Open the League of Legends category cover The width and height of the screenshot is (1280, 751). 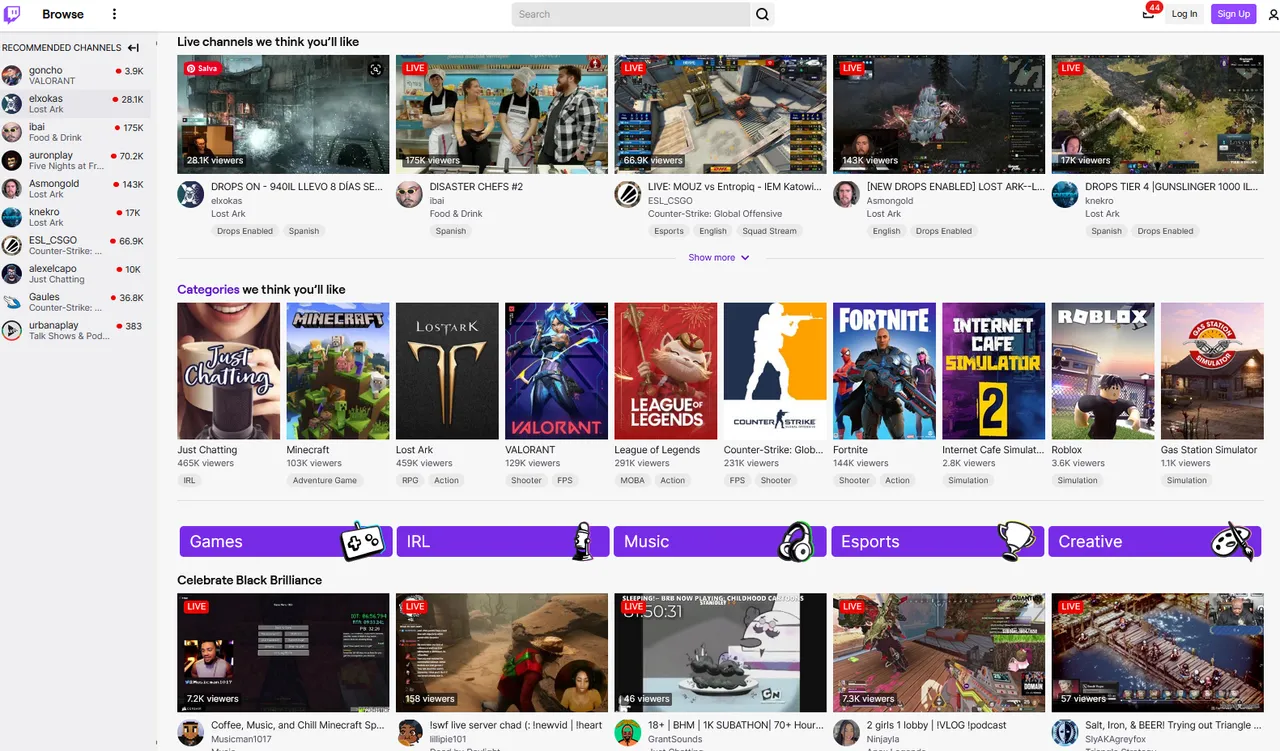(666, 371)
